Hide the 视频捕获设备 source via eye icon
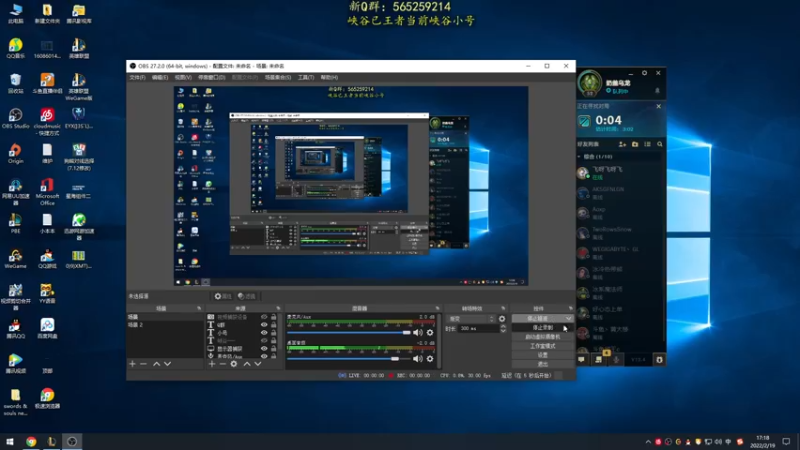The height and width of the screenshot is (450, 800). click(264, 317)
